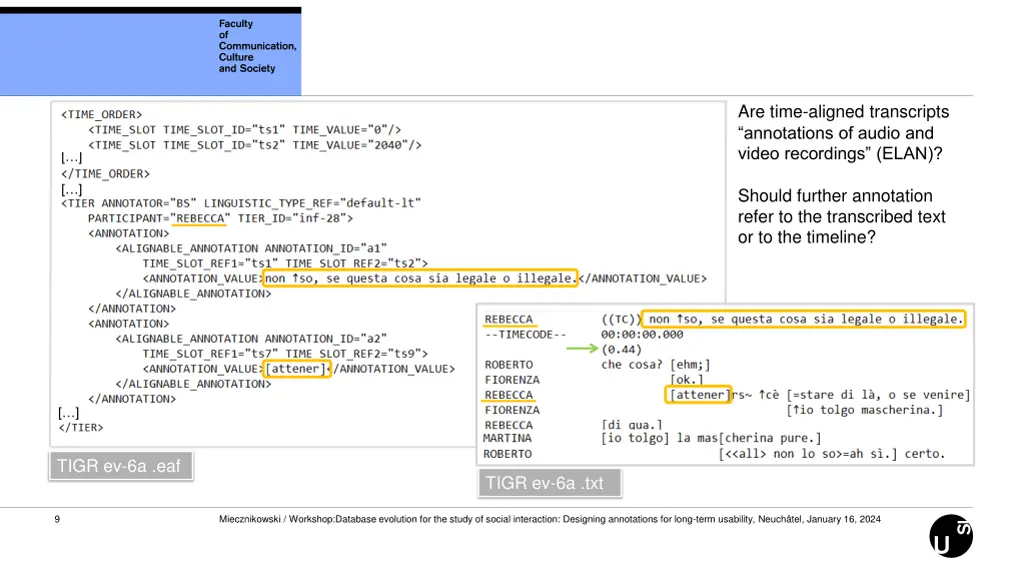Select the ALIGNABLE_ANNOTATION line with ANNOTATION_ID="a1"
Image resolution: width=1024 pixels, height=576 pixels.
(251, 248)
